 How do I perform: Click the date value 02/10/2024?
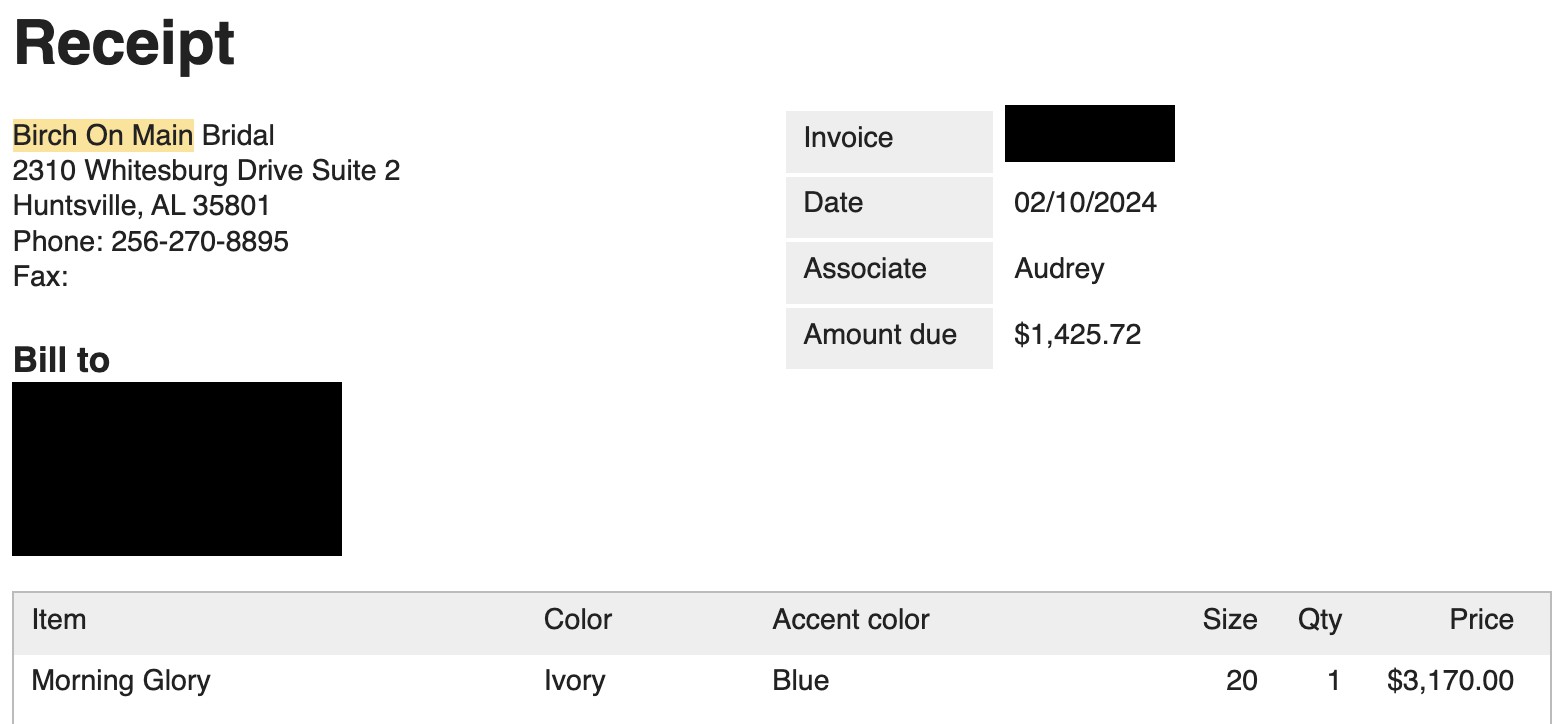tap(1085, 203)
